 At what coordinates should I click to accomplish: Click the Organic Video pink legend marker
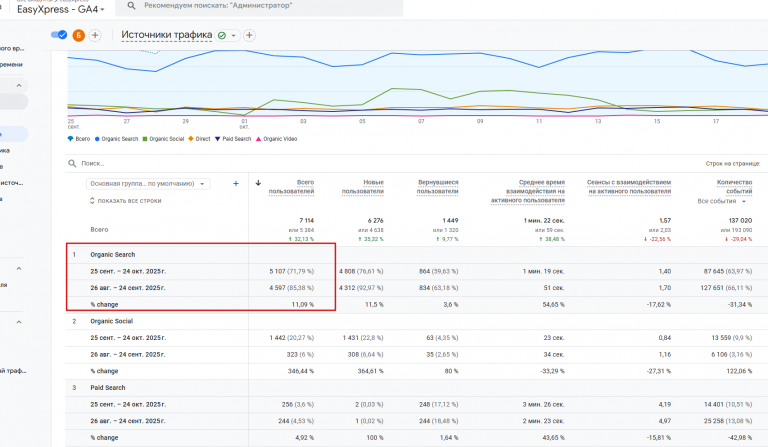pyautogui.click(x=258, y=139)
